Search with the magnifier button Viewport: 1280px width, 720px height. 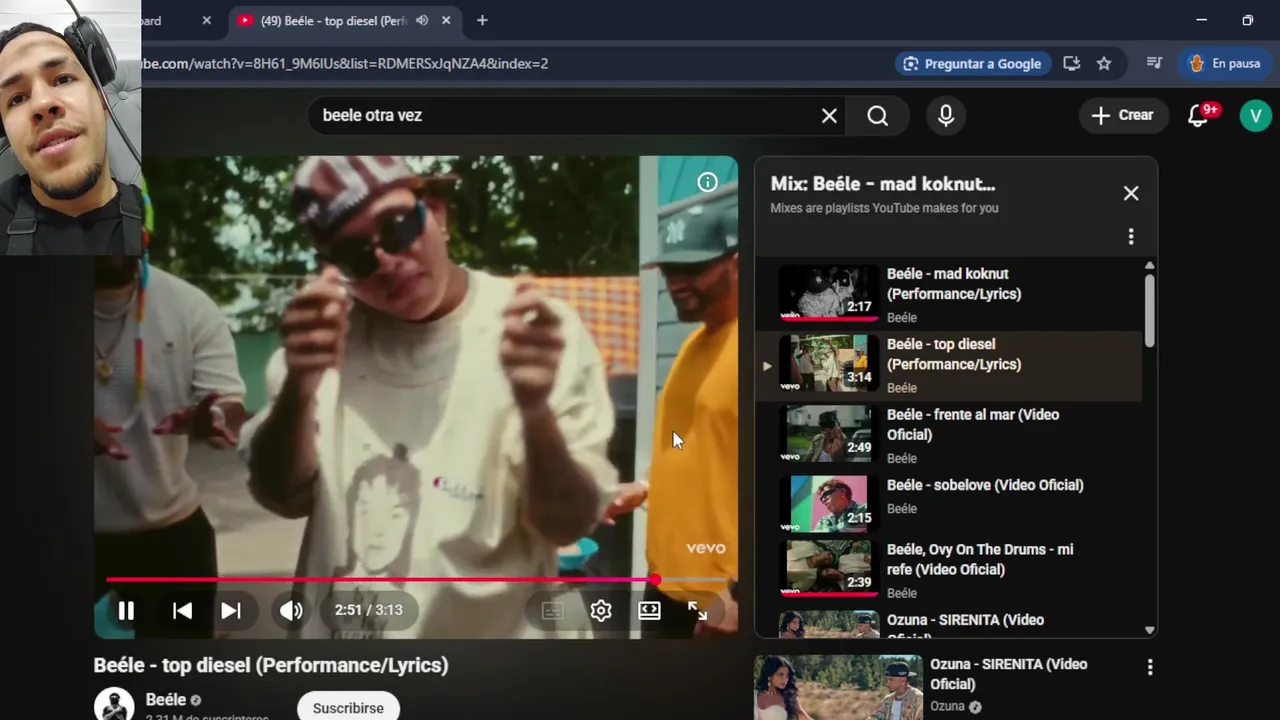click(877, 116)
